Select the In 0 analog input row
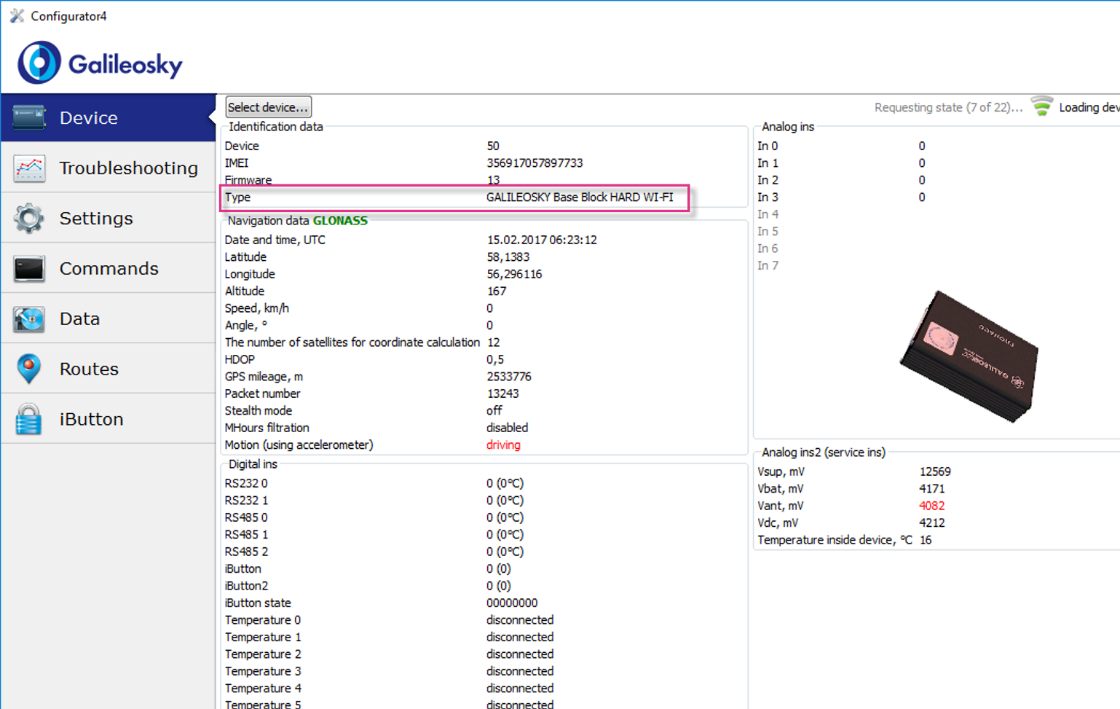Screen dimensions: 1120x709 coord(841,146)
